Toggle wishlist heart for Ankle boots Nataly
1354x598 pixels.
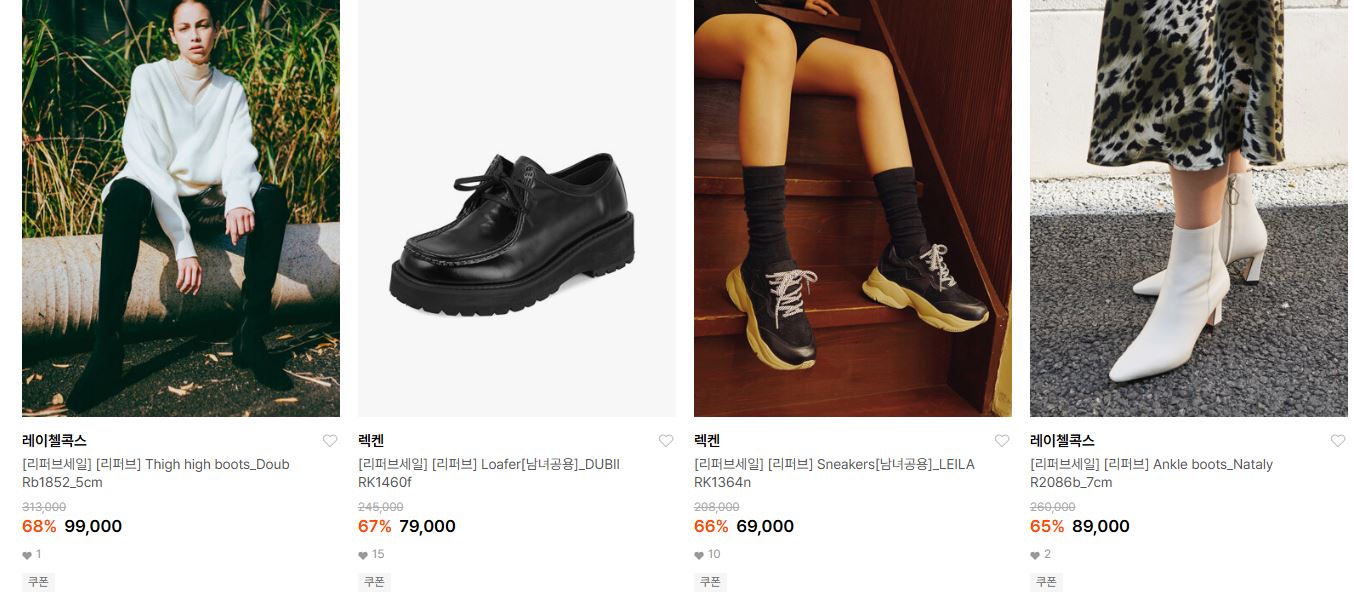1338,441
